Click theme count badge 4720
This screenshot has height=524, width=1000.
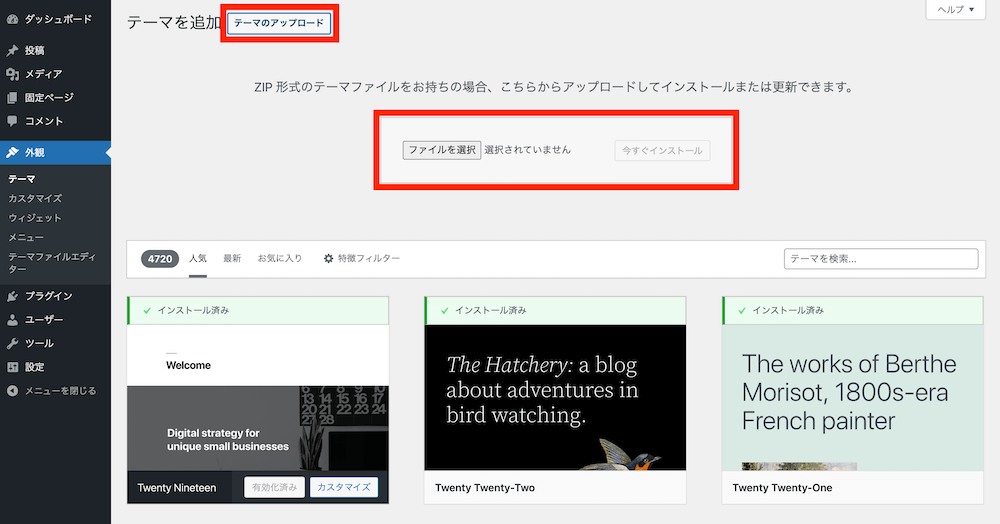pos(160,259)
